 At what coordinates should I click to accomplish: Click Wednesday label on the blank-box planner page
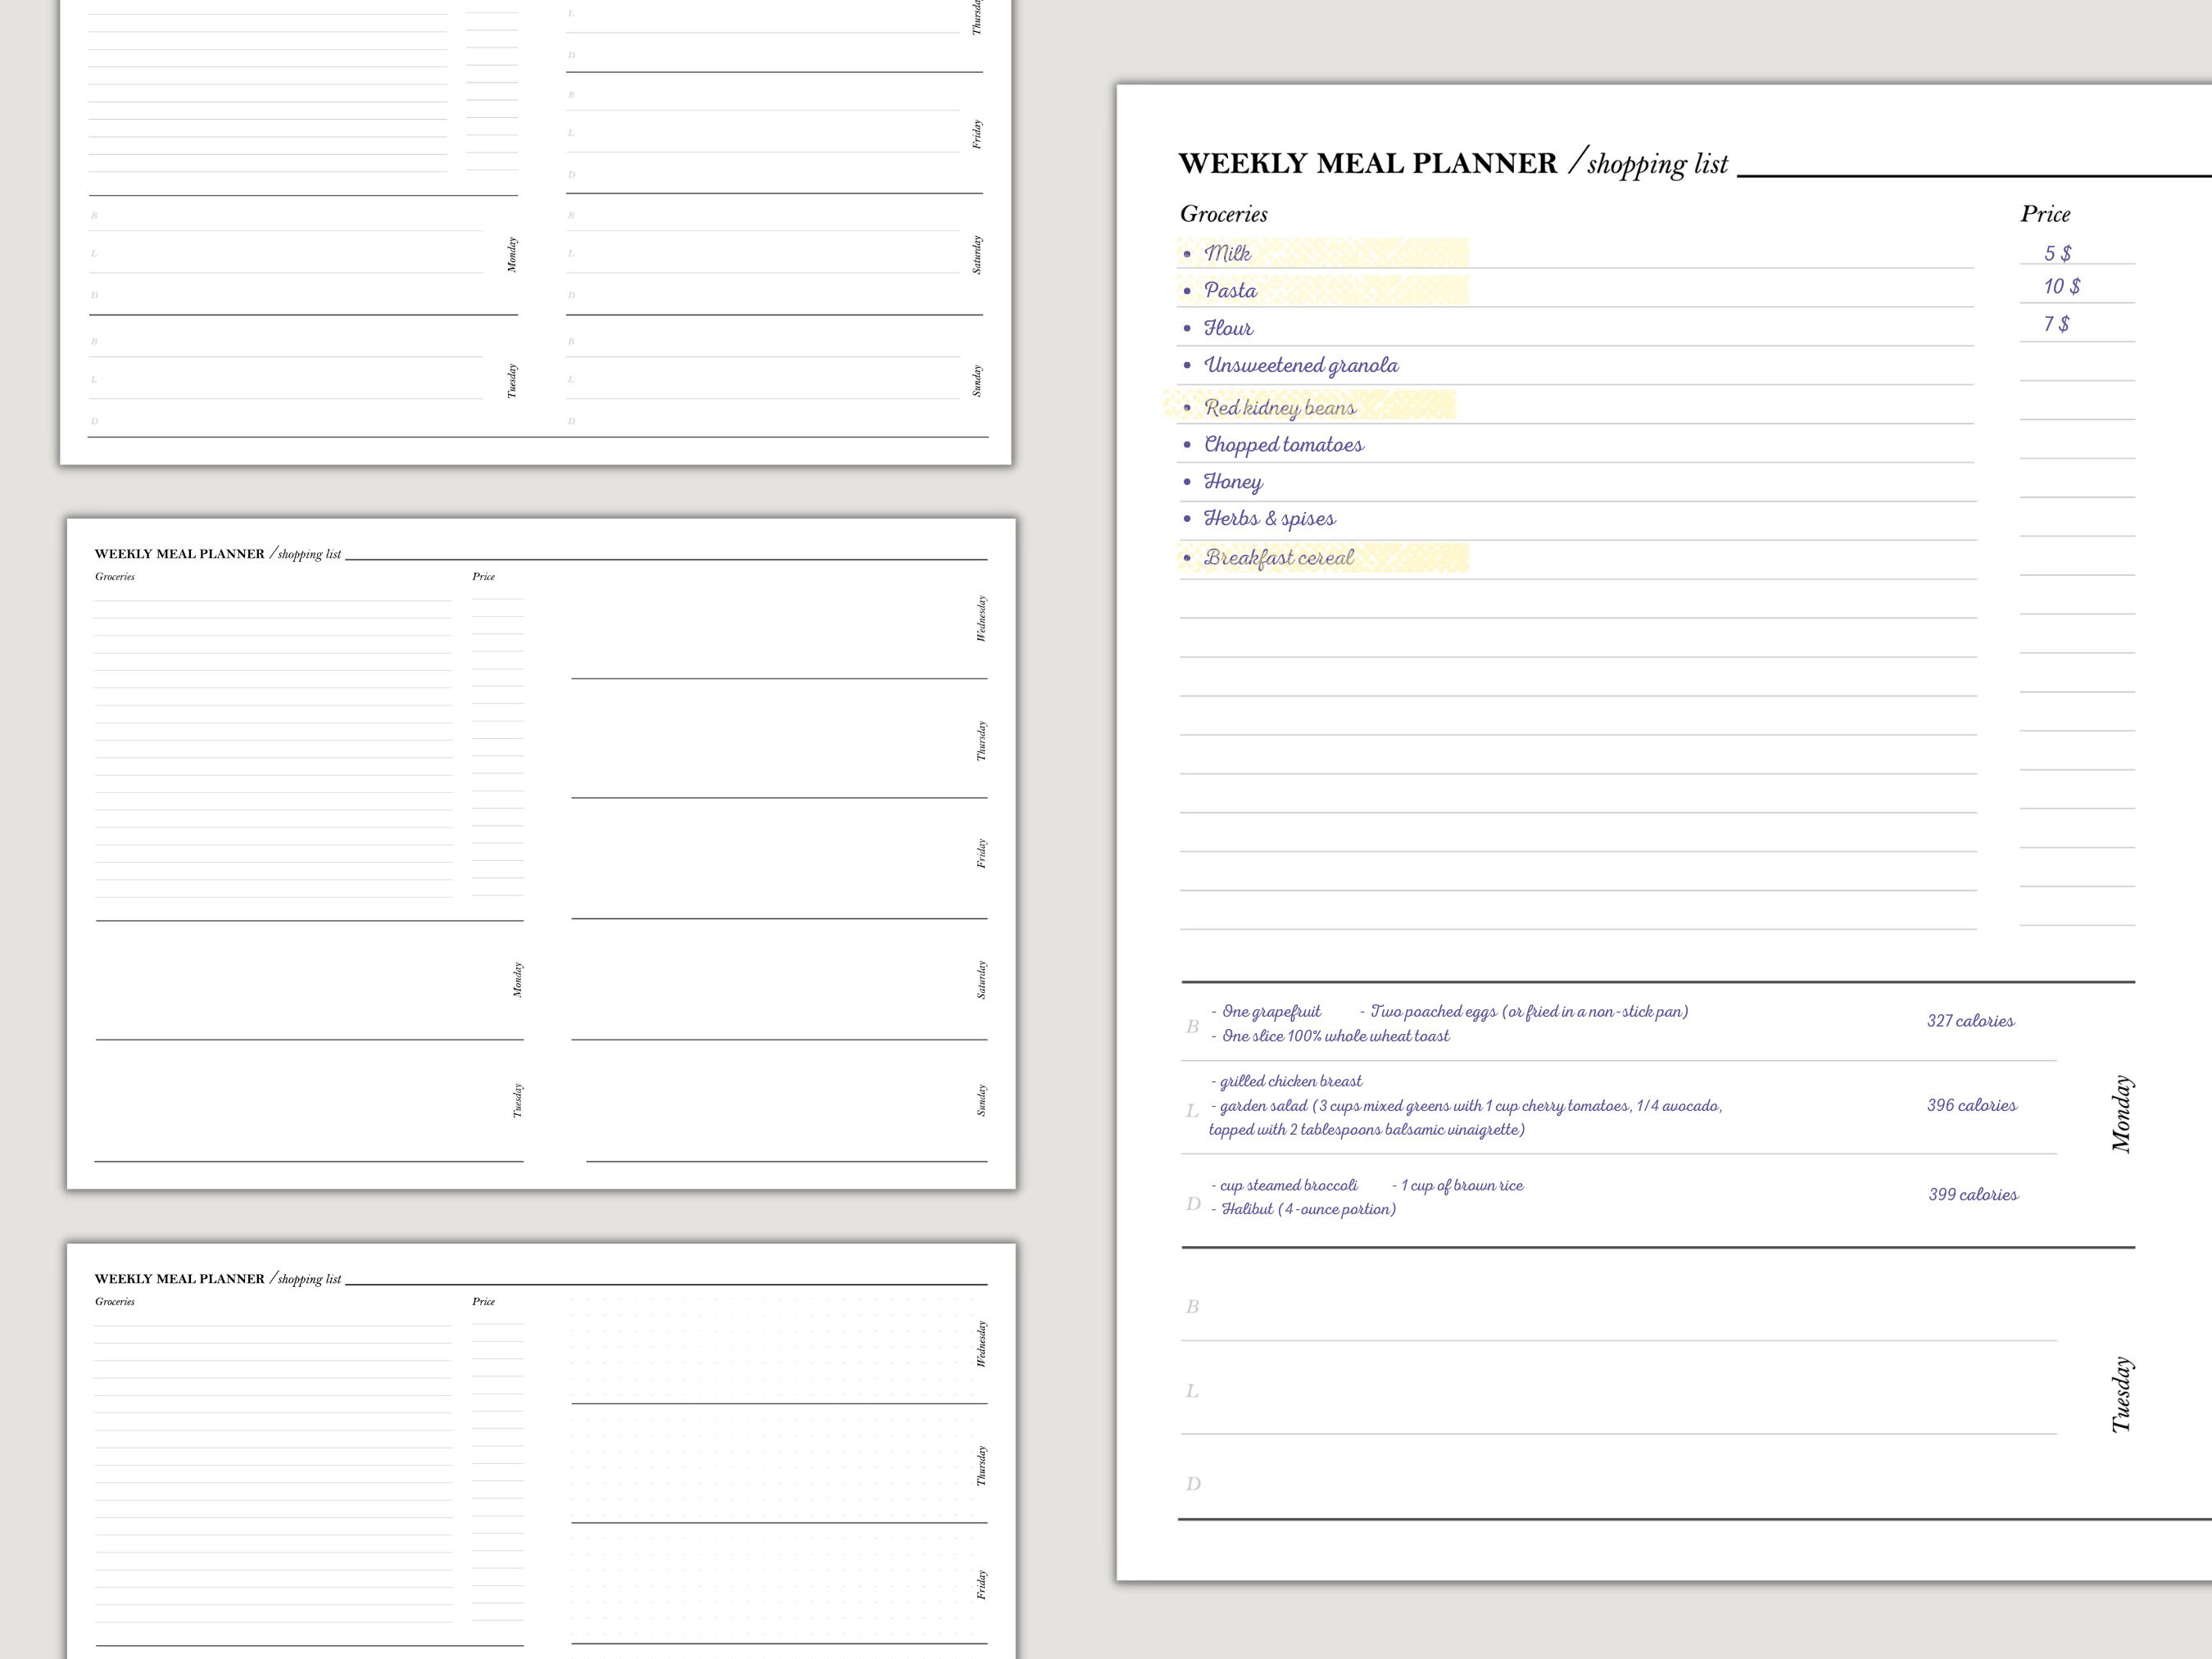point(981,619)
